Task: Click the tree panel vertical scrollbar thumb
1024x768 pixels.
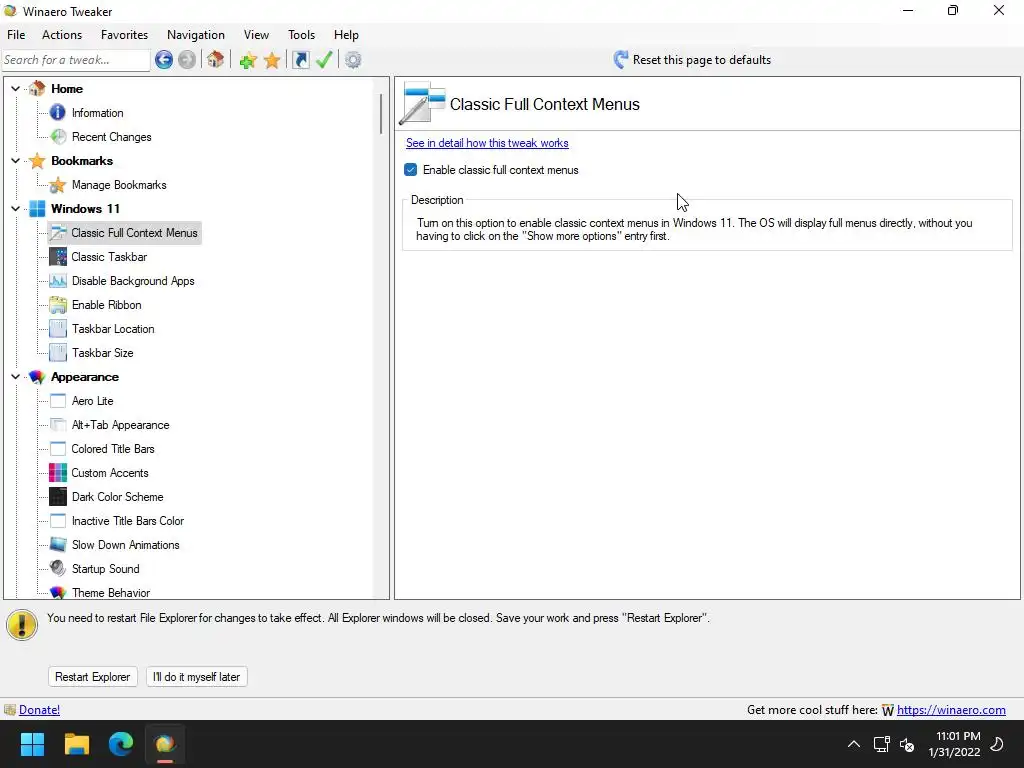Action: (381, 114)
